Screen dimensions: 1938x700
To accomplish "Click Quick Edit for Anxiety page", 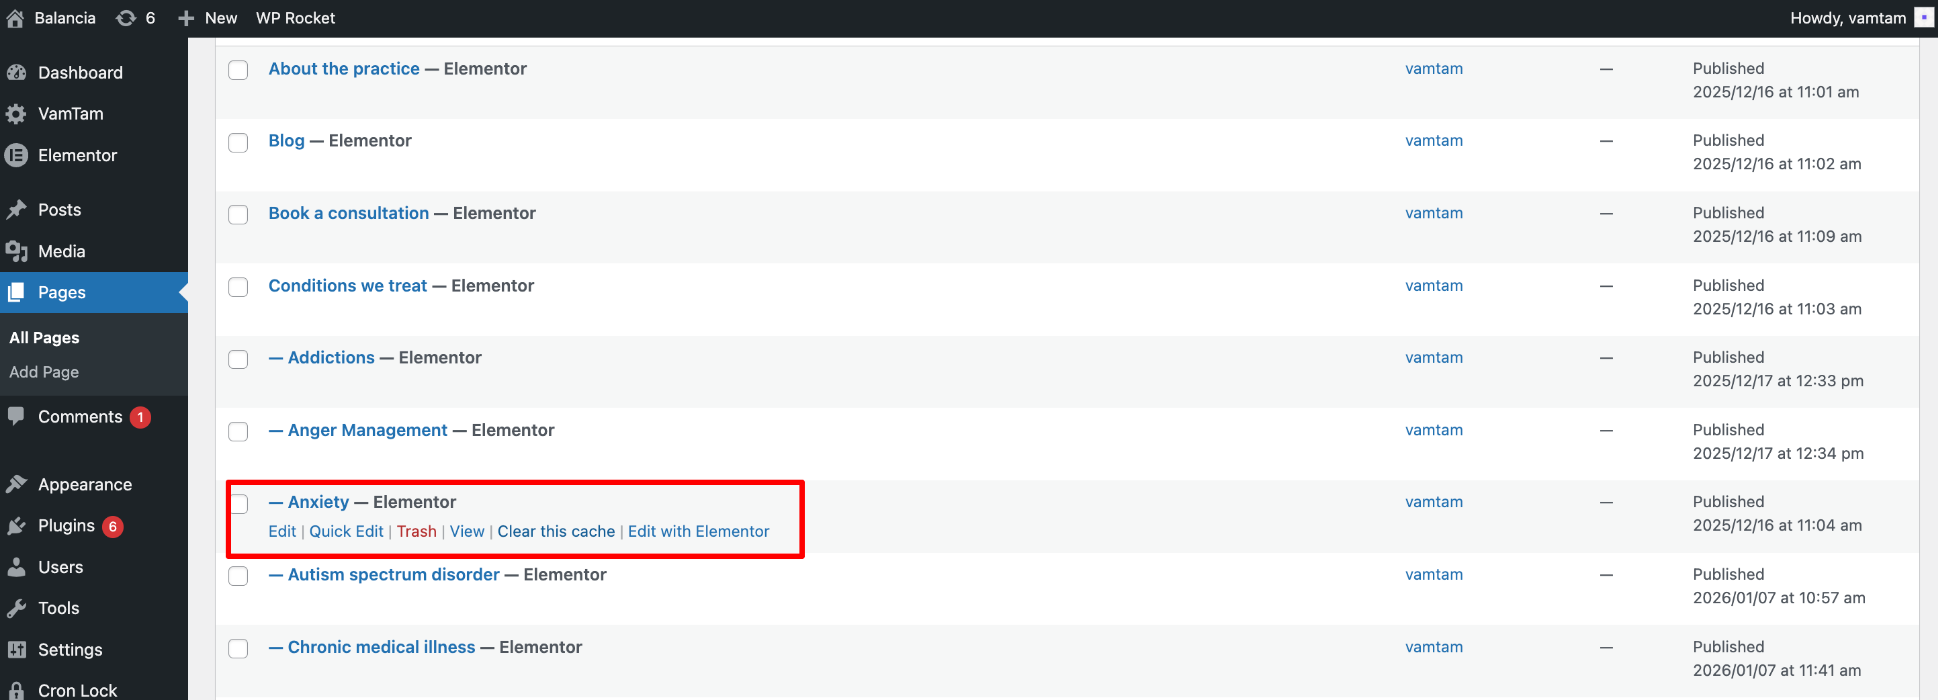I will click(x=346, y=531).
